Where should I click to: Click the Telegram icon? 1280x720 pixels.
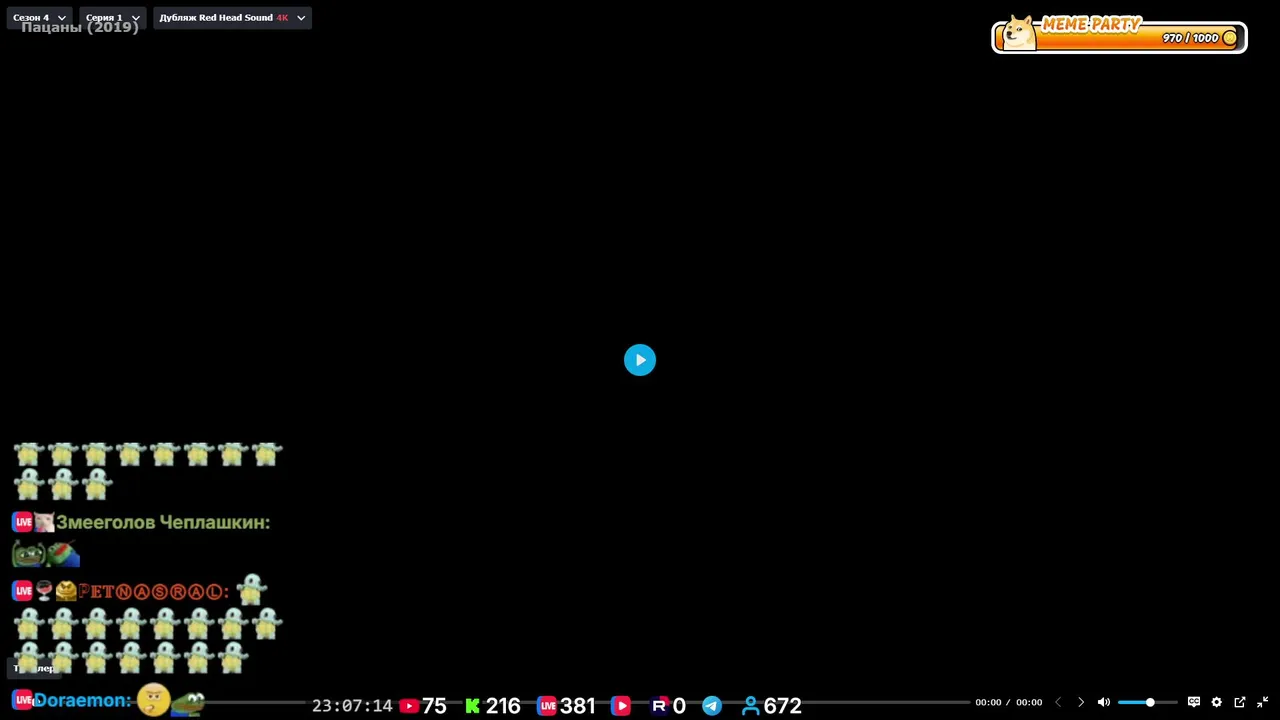coord(712,706)
